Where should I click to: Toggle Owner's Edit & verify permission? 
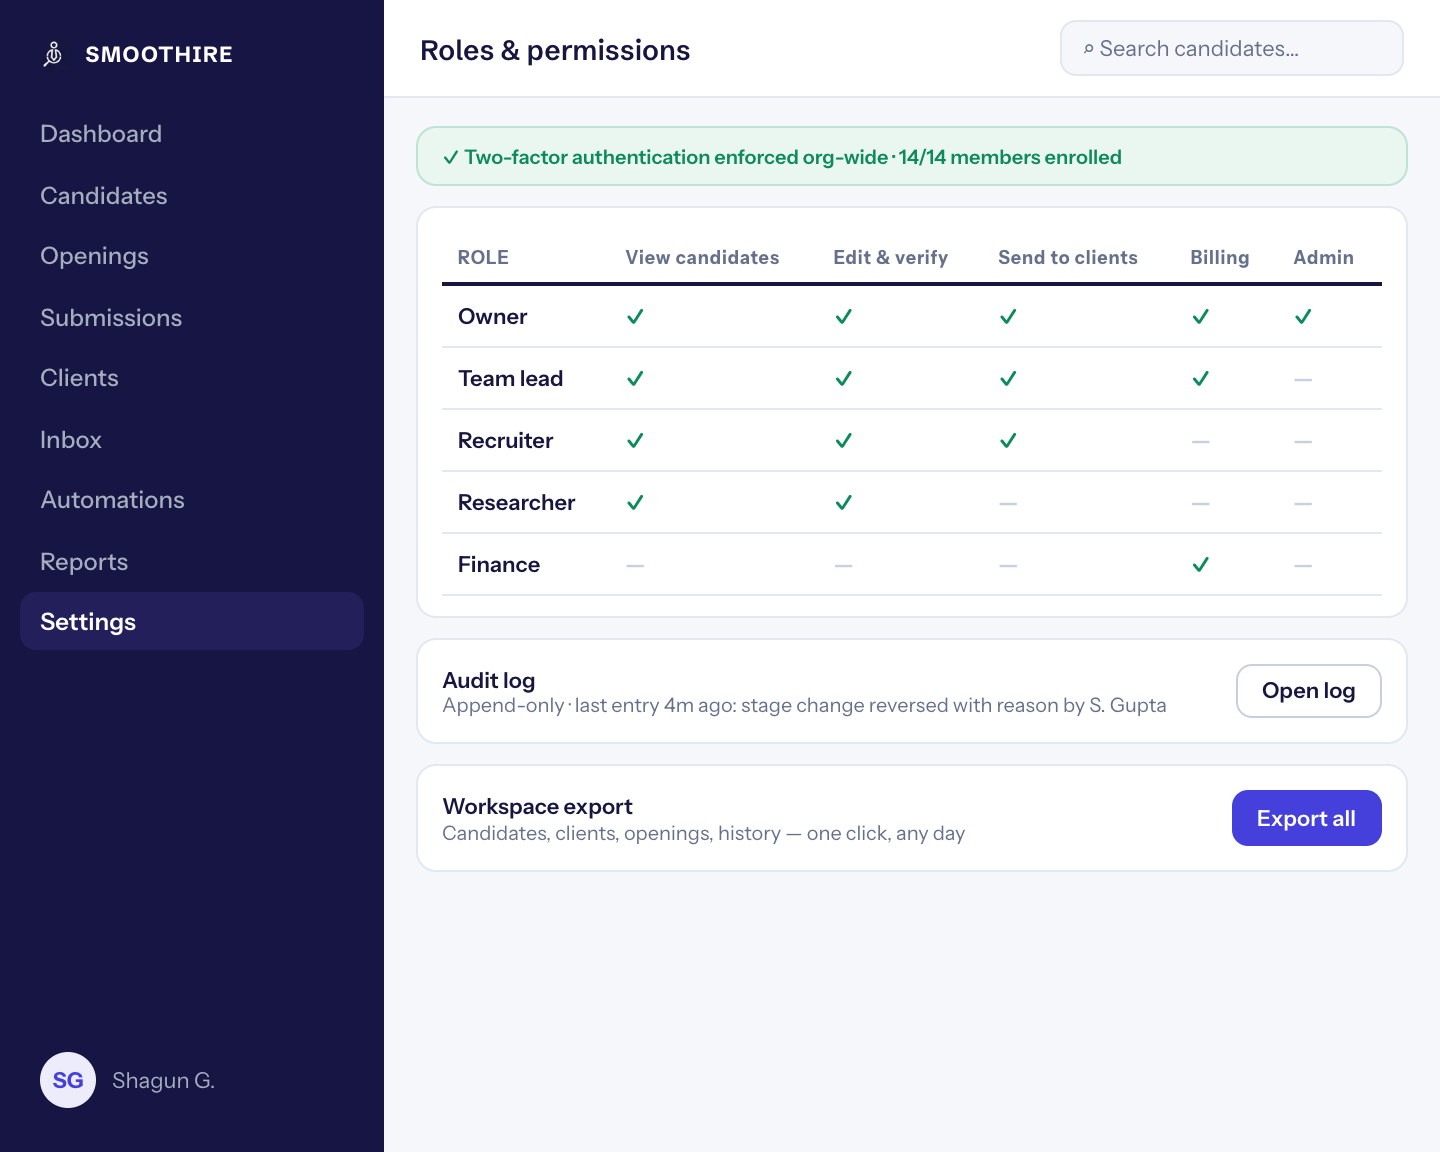[844, 317]
